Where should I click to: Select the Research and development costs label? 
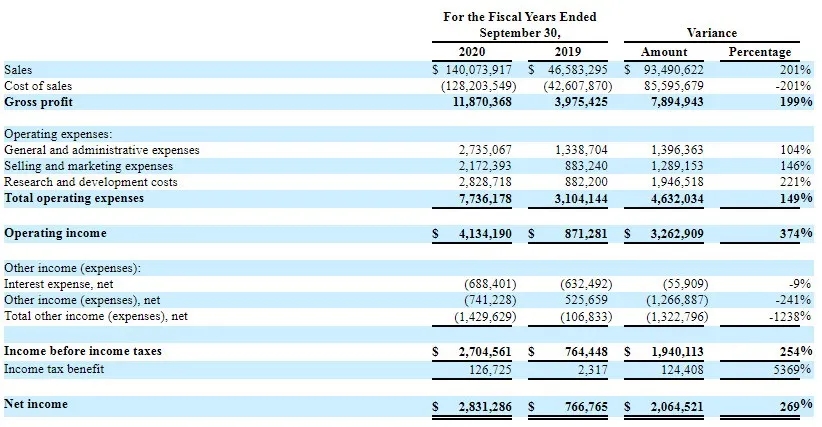pos(91,182)
